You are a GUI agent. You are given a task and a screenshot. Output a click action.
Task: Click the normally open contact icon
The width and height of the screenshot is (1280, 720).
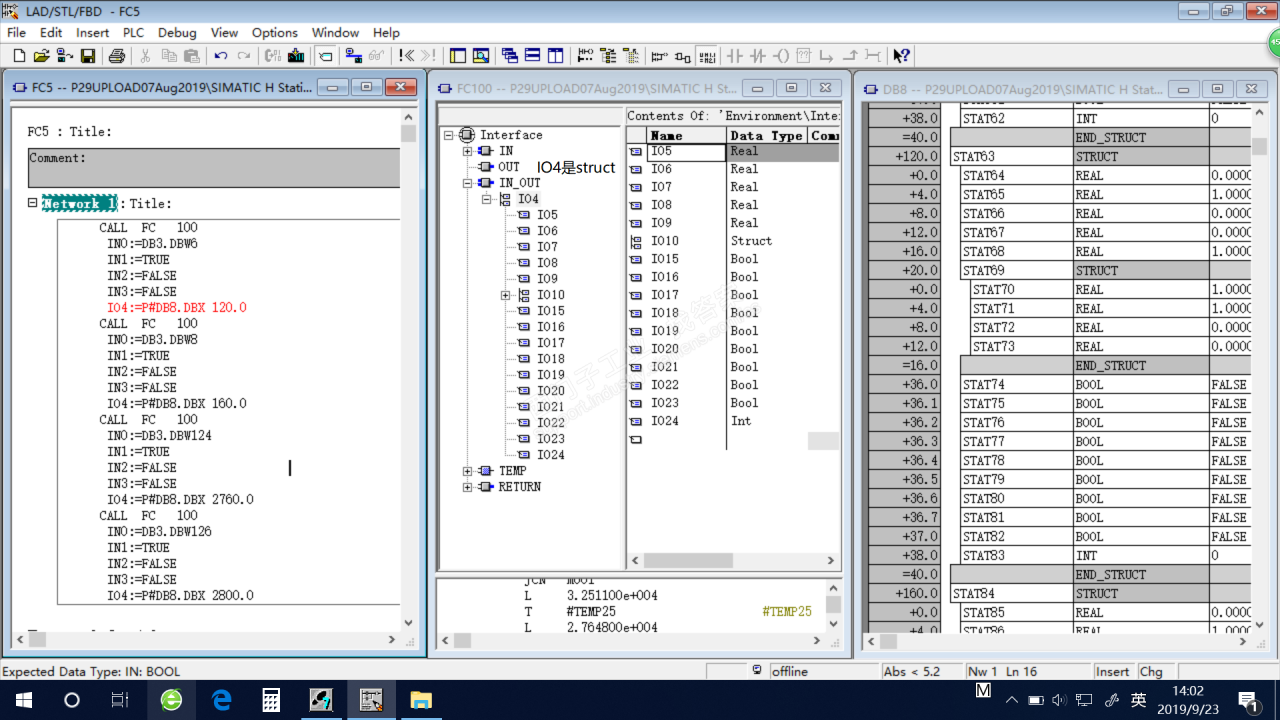click(735, 56)
